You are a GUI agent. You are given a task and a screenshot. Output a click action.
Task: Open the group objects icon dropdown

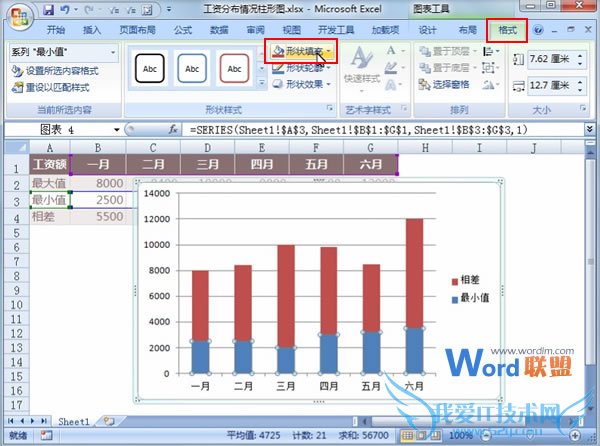[491, 68]
